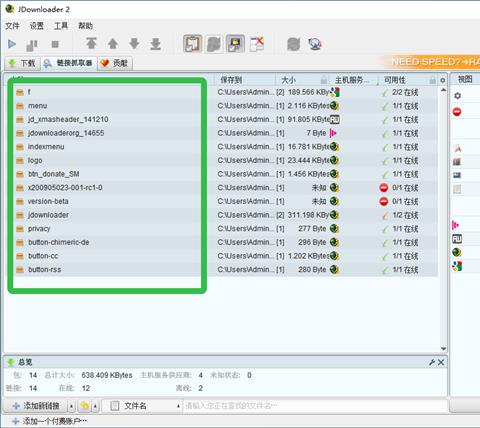Start all downloads with the play button
The image size is (480, 428).
(x=12, y=44)
